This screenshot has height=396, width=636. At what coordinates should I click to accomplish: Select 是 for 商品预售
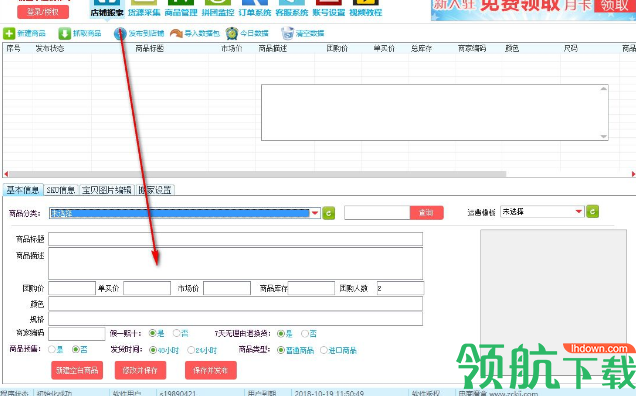[x=52, y=349]
